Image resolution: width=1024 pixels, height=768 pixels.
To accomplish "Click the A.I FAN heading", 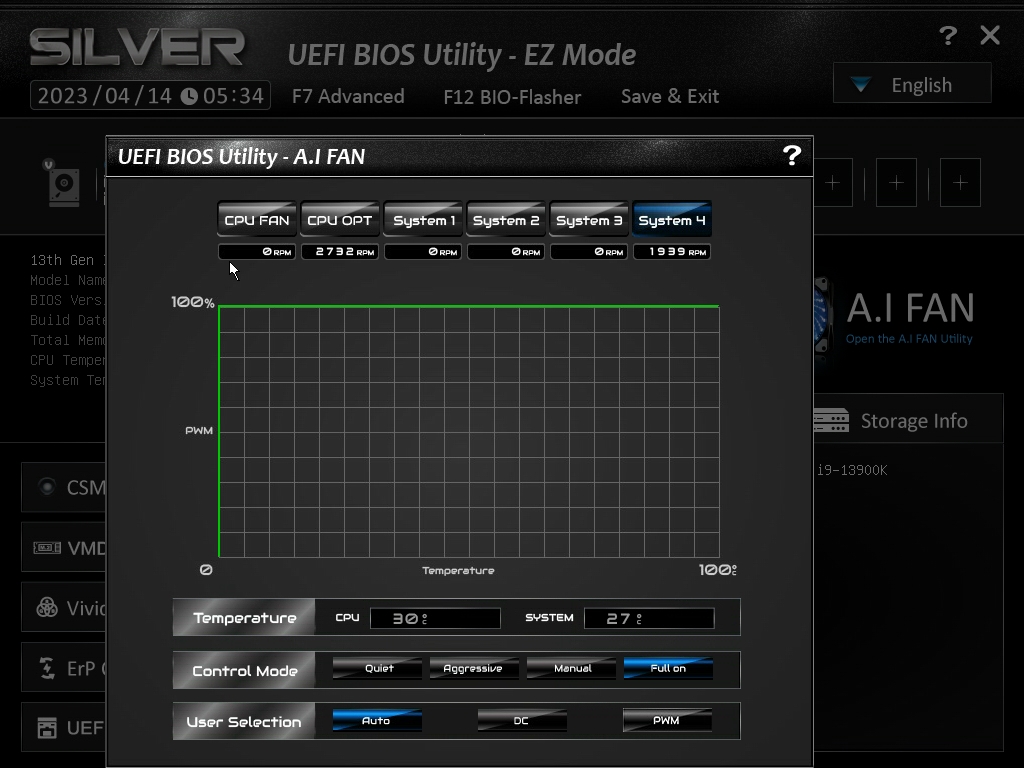I will pyautogui.click(x=910, y=308).
